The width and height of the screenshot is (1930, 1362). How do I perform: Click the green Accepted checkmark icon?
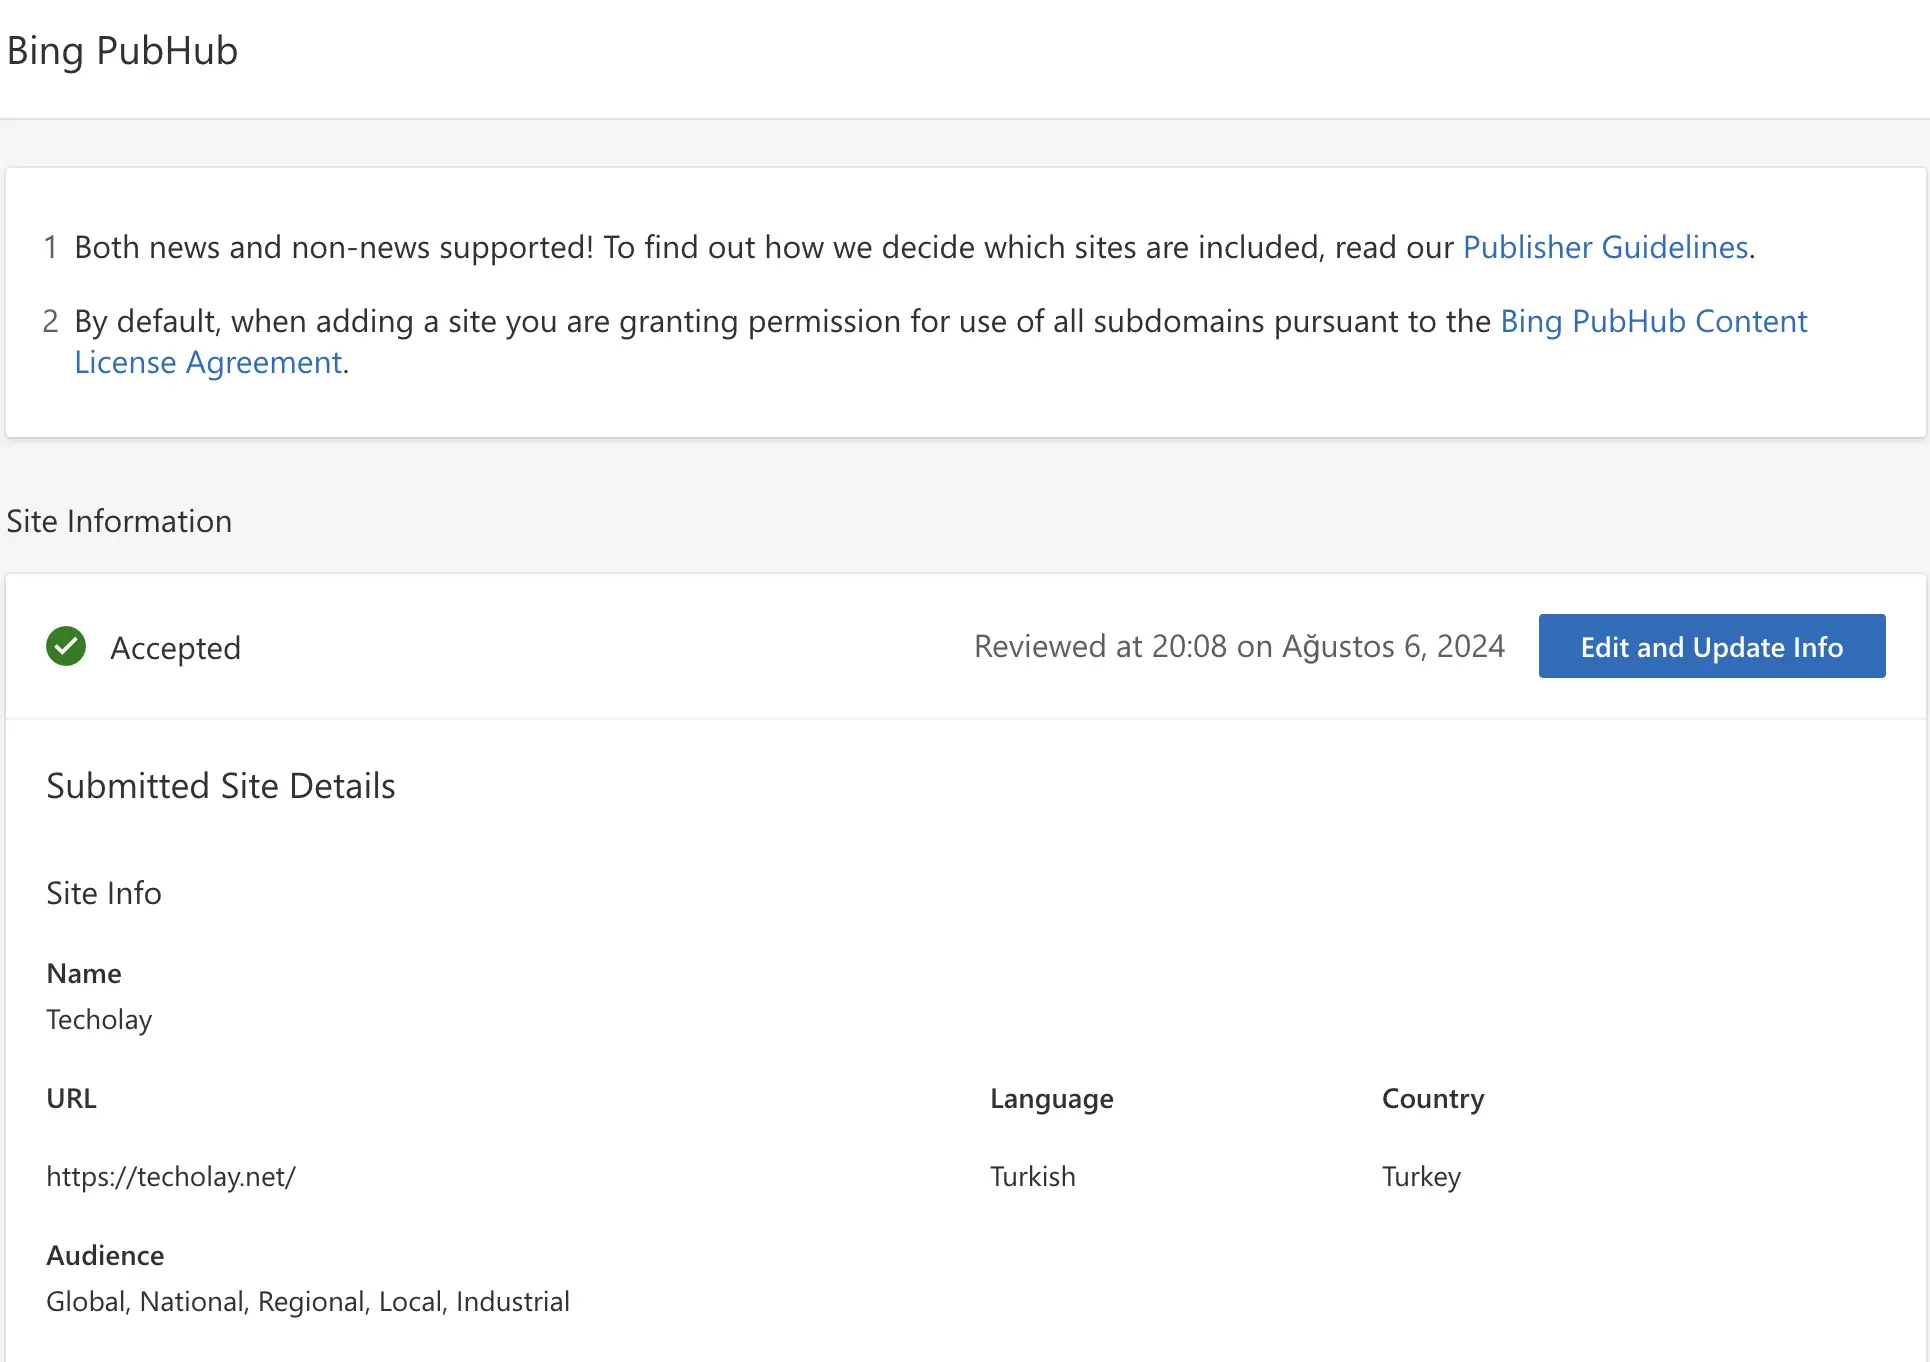[x=66, y=646]
